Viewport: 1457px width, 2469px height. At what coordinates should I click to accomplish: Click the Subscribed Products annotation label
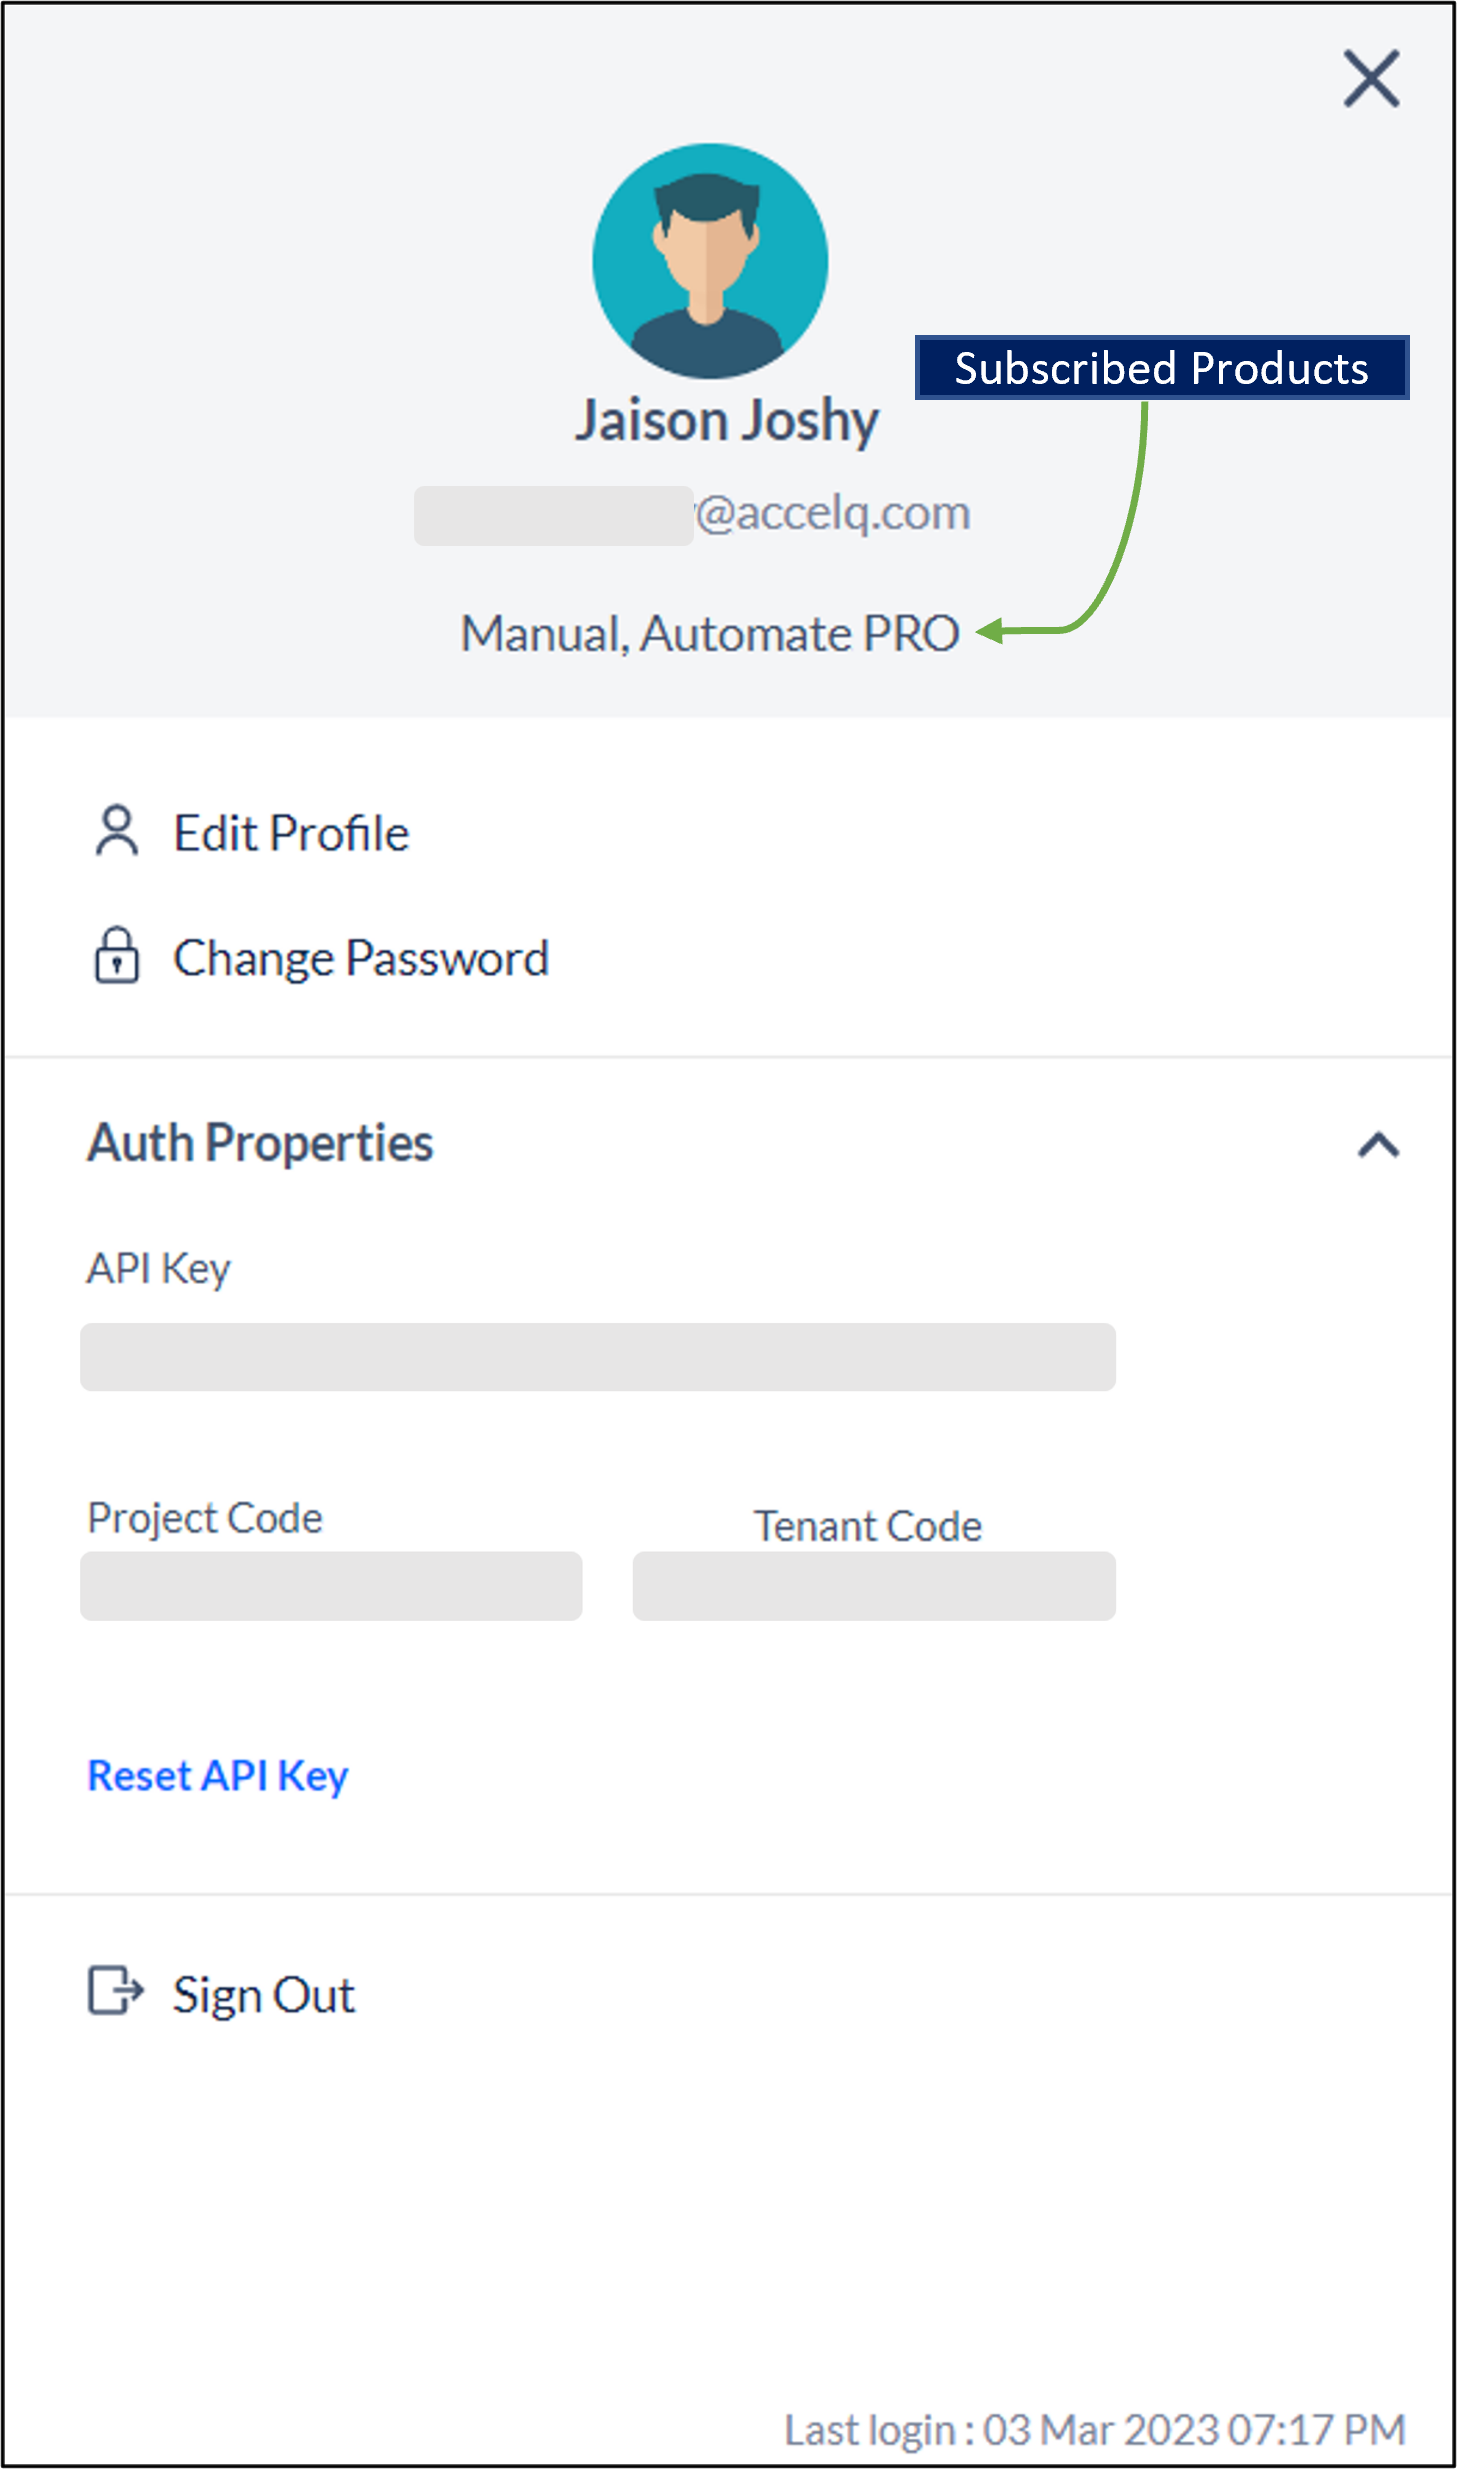(x=1162, y=368)
